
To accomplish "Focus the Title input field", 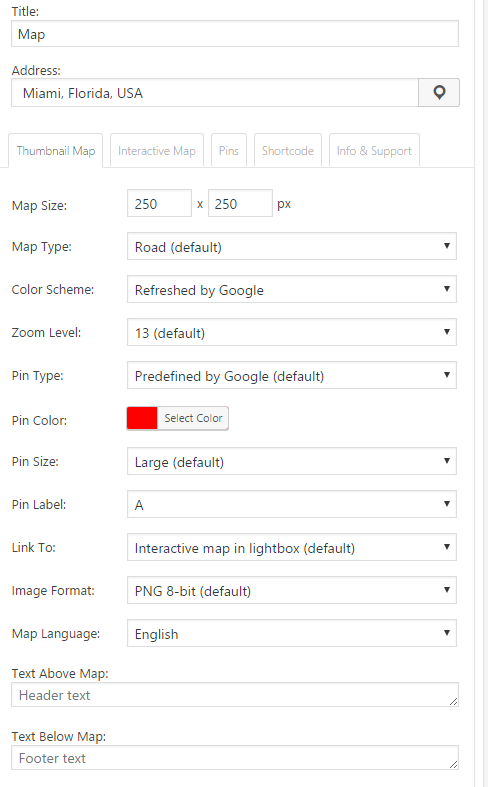I will [235, 34].
